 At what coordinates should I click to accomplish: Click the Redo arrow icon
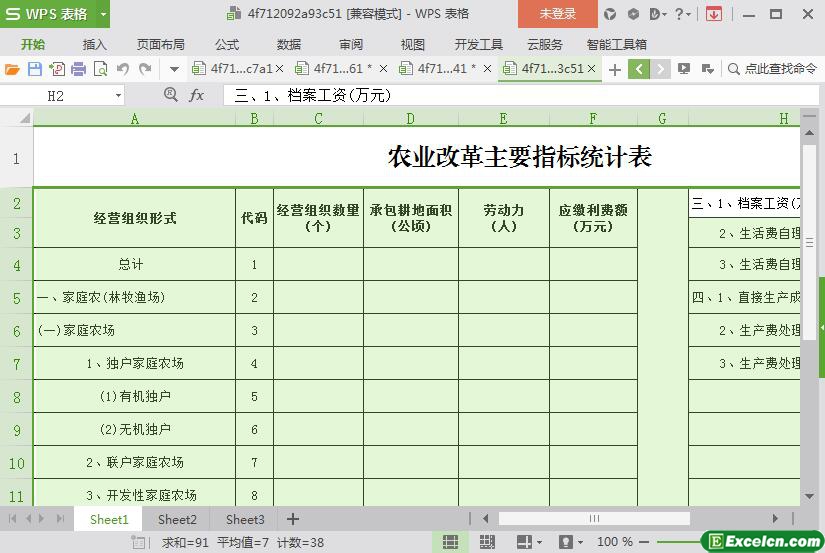[145, 69]
